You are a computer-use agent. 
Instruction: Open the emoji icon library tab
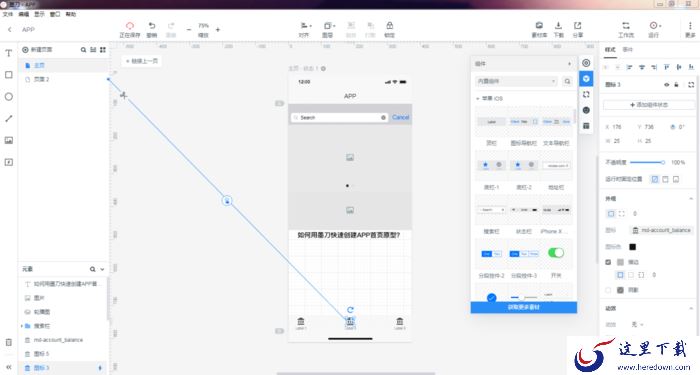586,110
